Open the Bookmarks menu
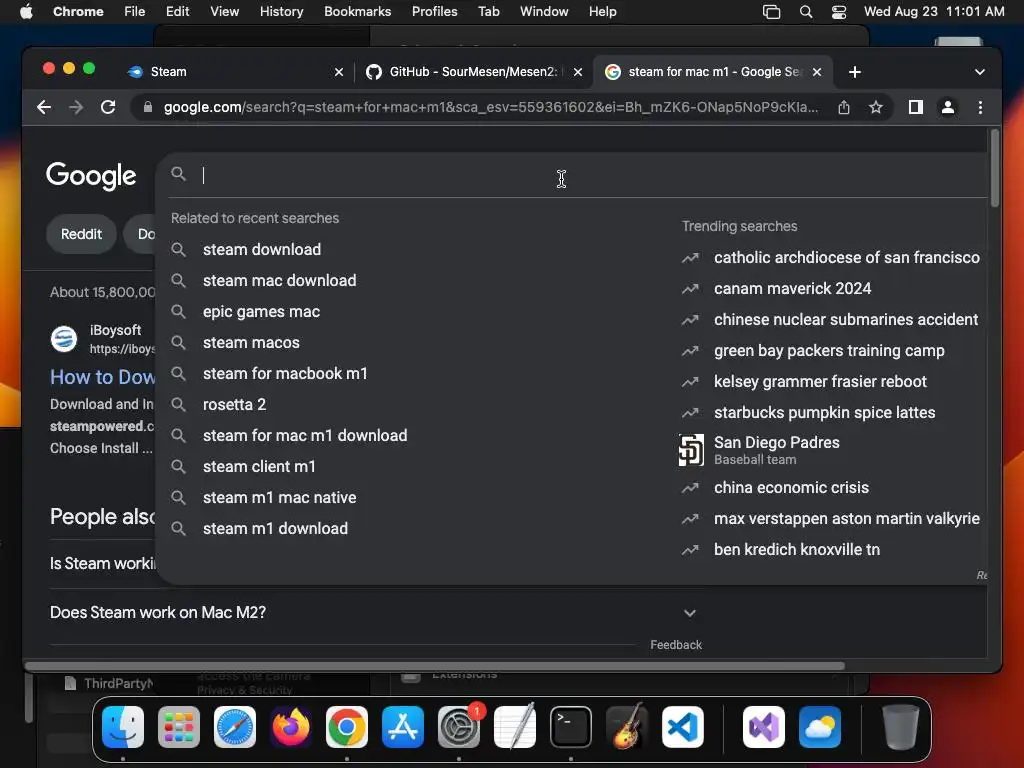1024x768 pixels. [x=357, y=11]
